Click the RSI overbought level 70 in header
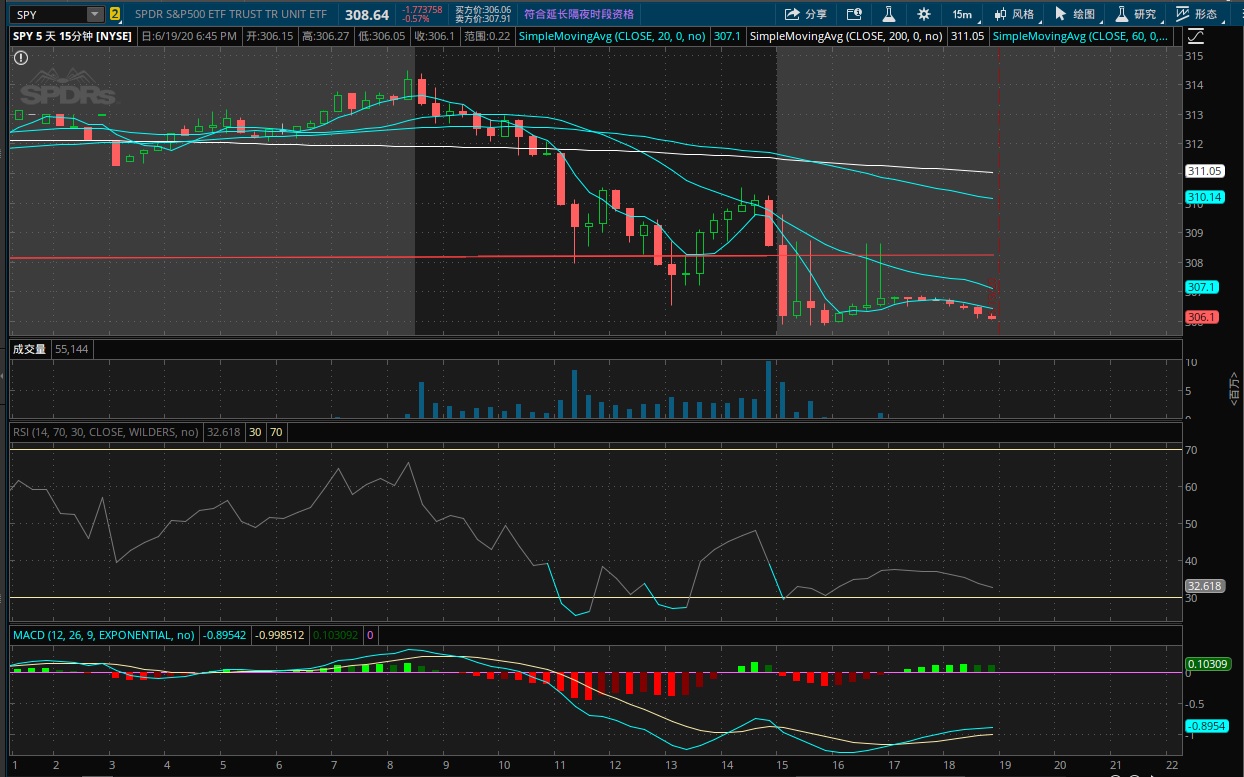 [276, 432]
